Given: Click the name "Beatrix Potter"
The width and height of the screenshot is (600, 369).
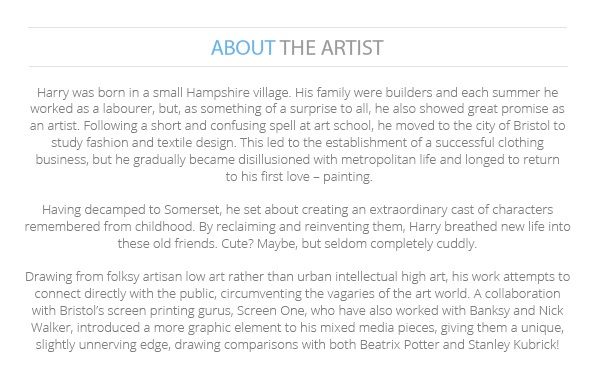Looking at the screenshot, I should 399,345.
